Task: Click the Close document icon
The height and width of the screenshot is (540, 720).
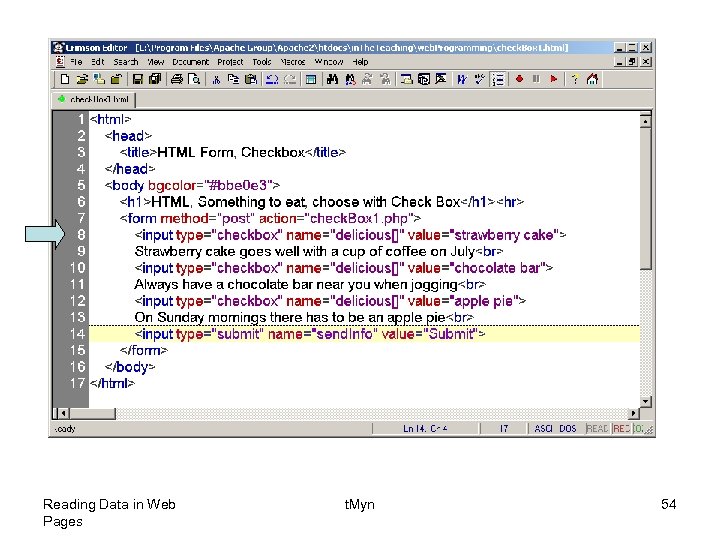Action: [117, 79]
